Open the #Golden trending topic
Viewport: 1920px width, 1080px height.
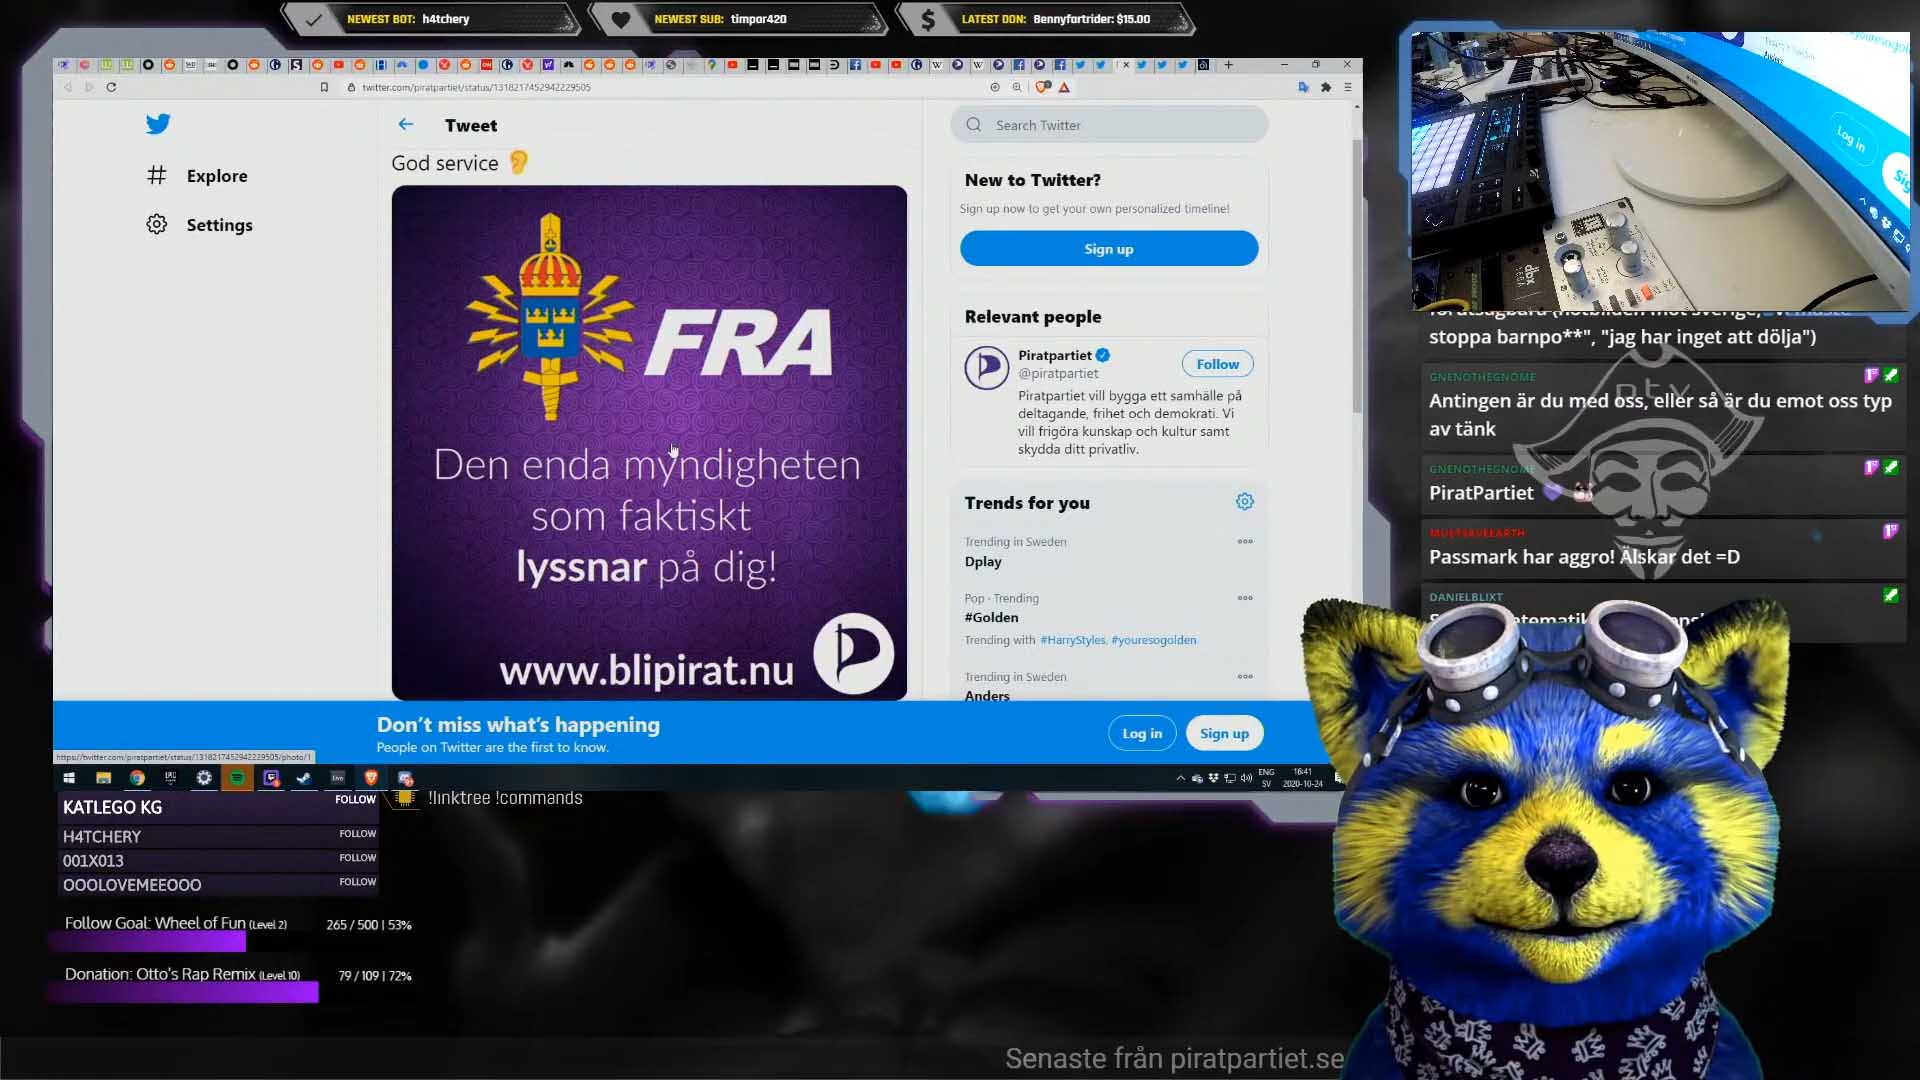tap(991, 618)
